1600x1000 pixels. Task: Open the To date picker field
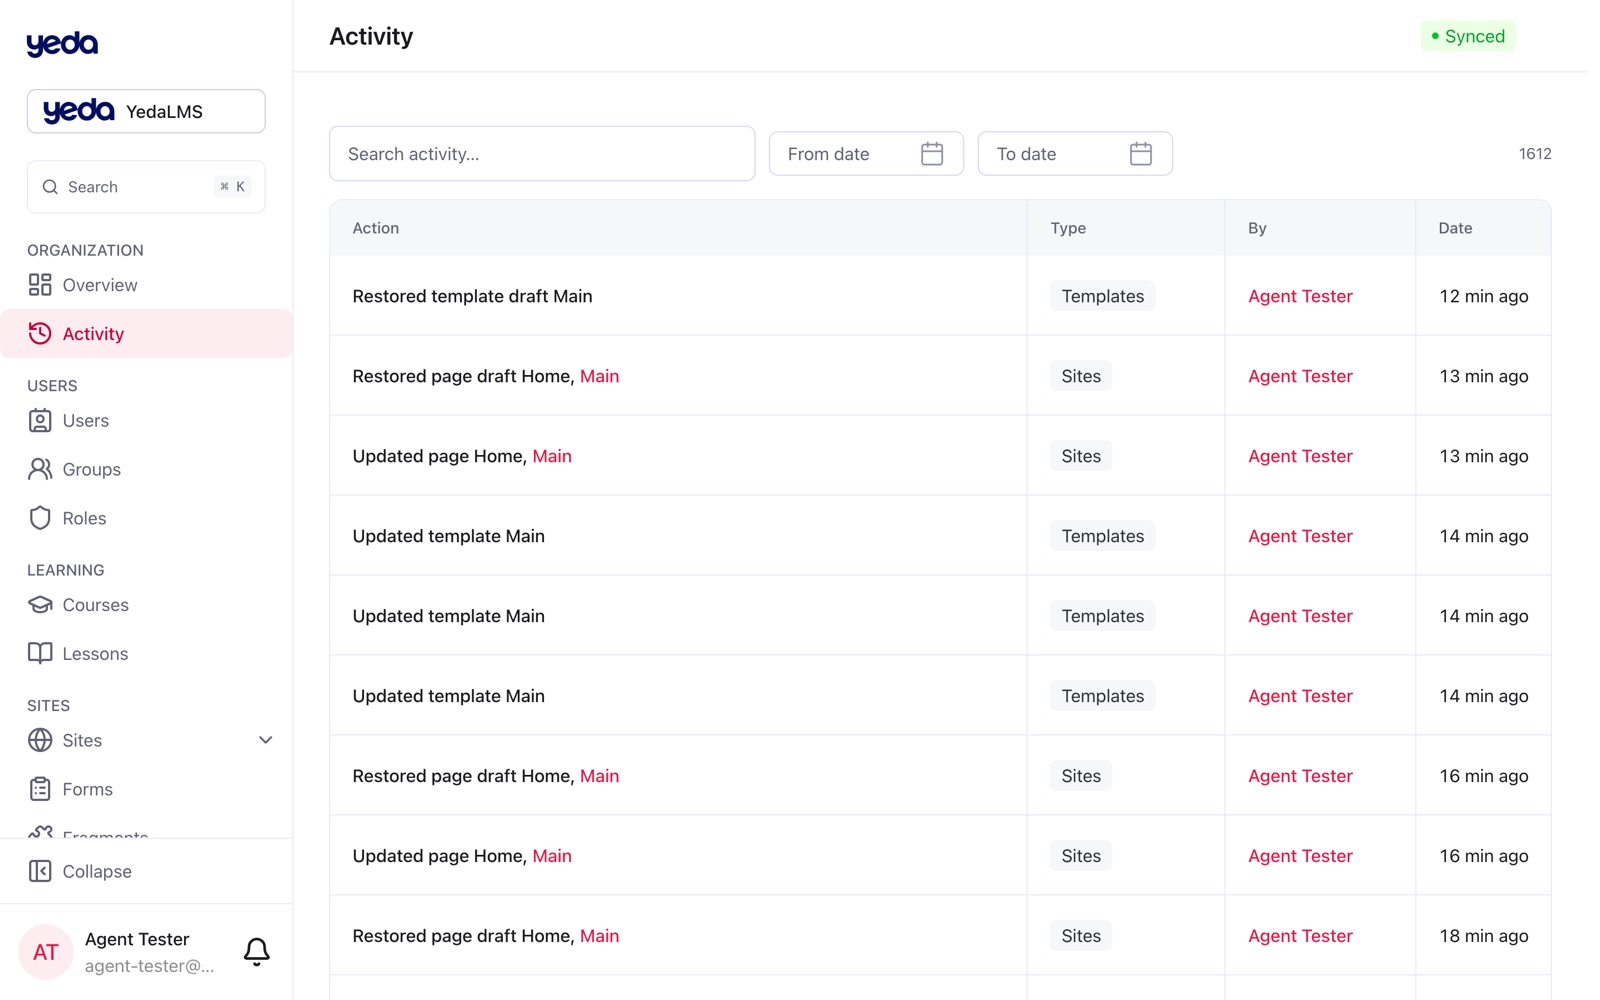point(1075,154)
